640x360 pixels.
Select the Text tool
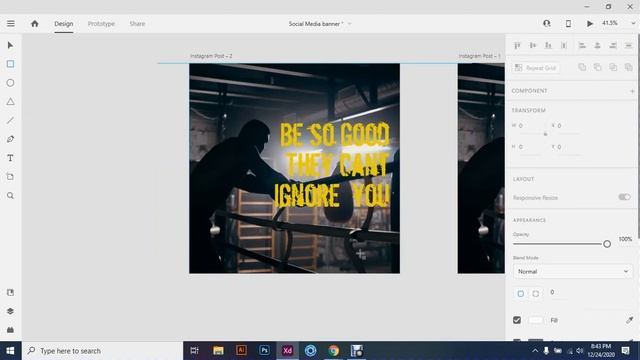(10, 158)
